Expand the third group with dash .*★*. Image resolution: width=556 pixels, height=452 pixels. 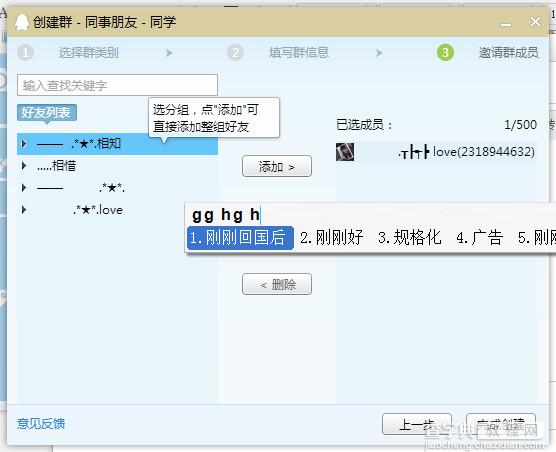click(24, 188)
